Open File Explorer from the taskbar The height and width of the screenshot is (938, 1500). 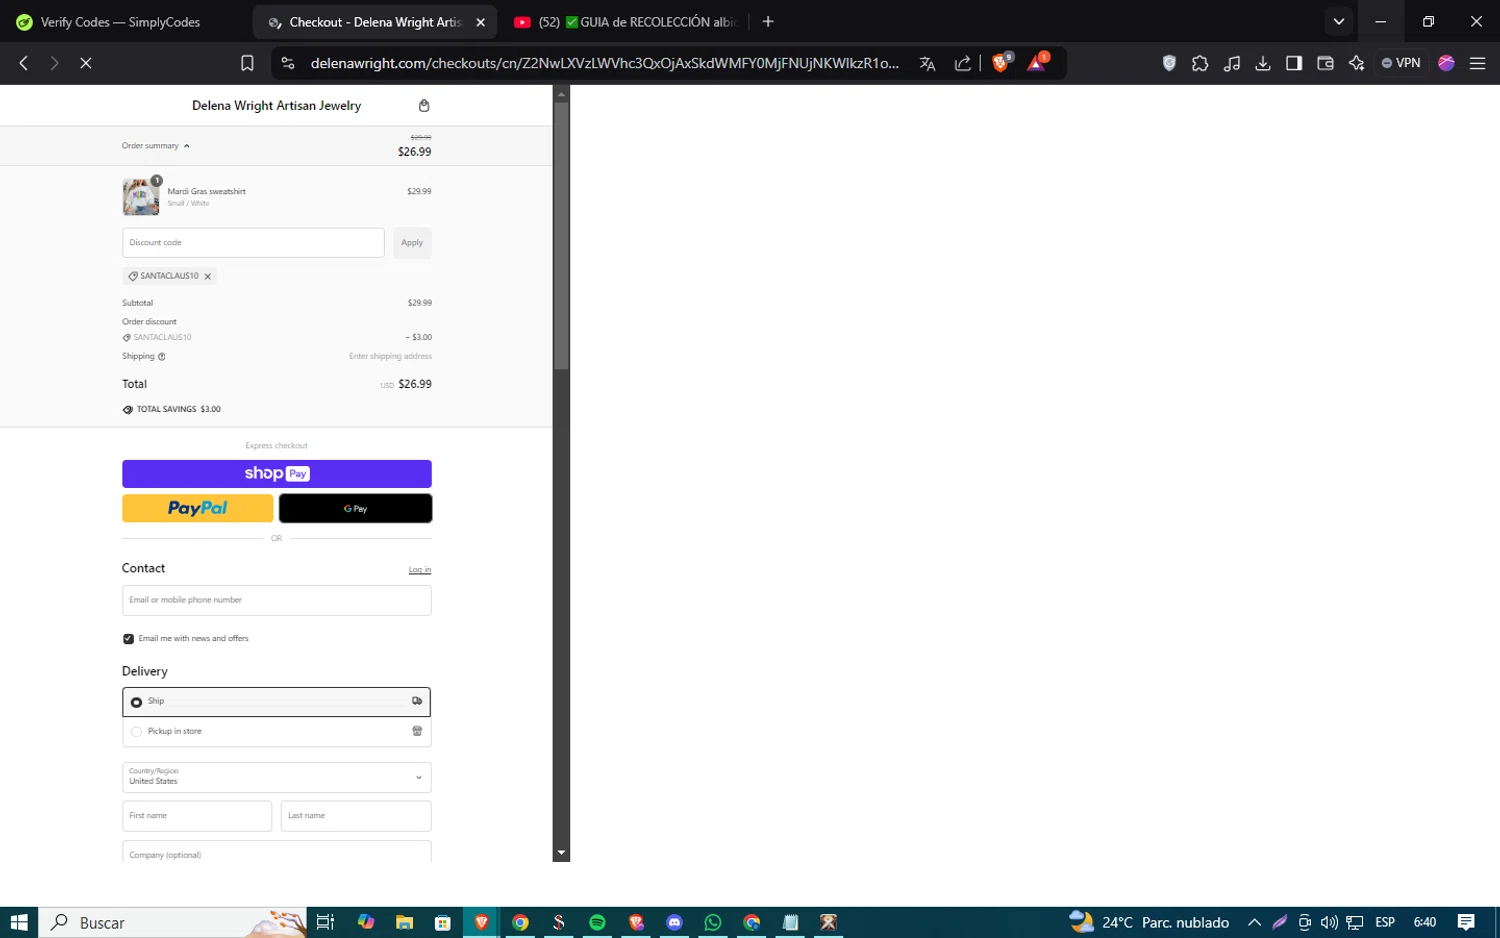[404, 922]
